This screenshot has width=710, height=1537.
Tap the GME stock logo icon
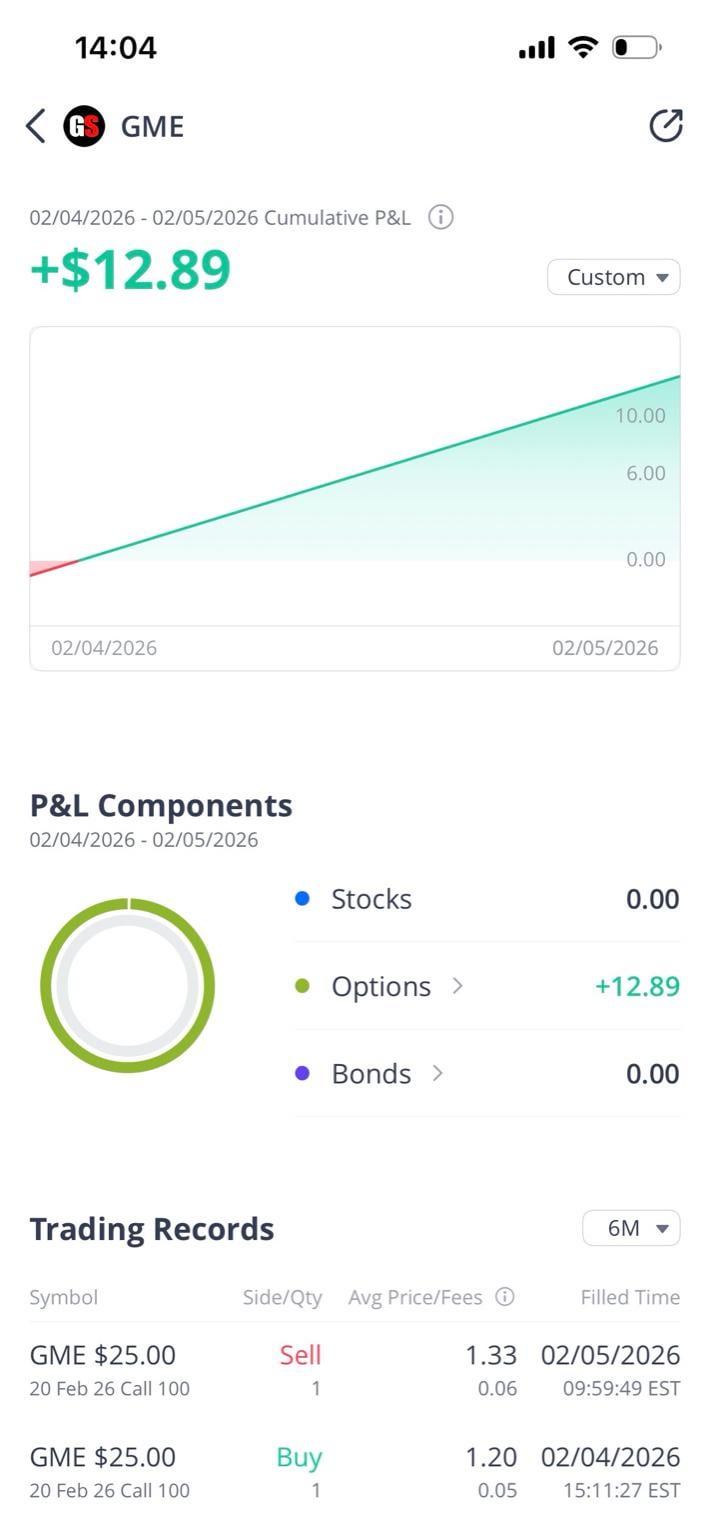pos(84,127)
